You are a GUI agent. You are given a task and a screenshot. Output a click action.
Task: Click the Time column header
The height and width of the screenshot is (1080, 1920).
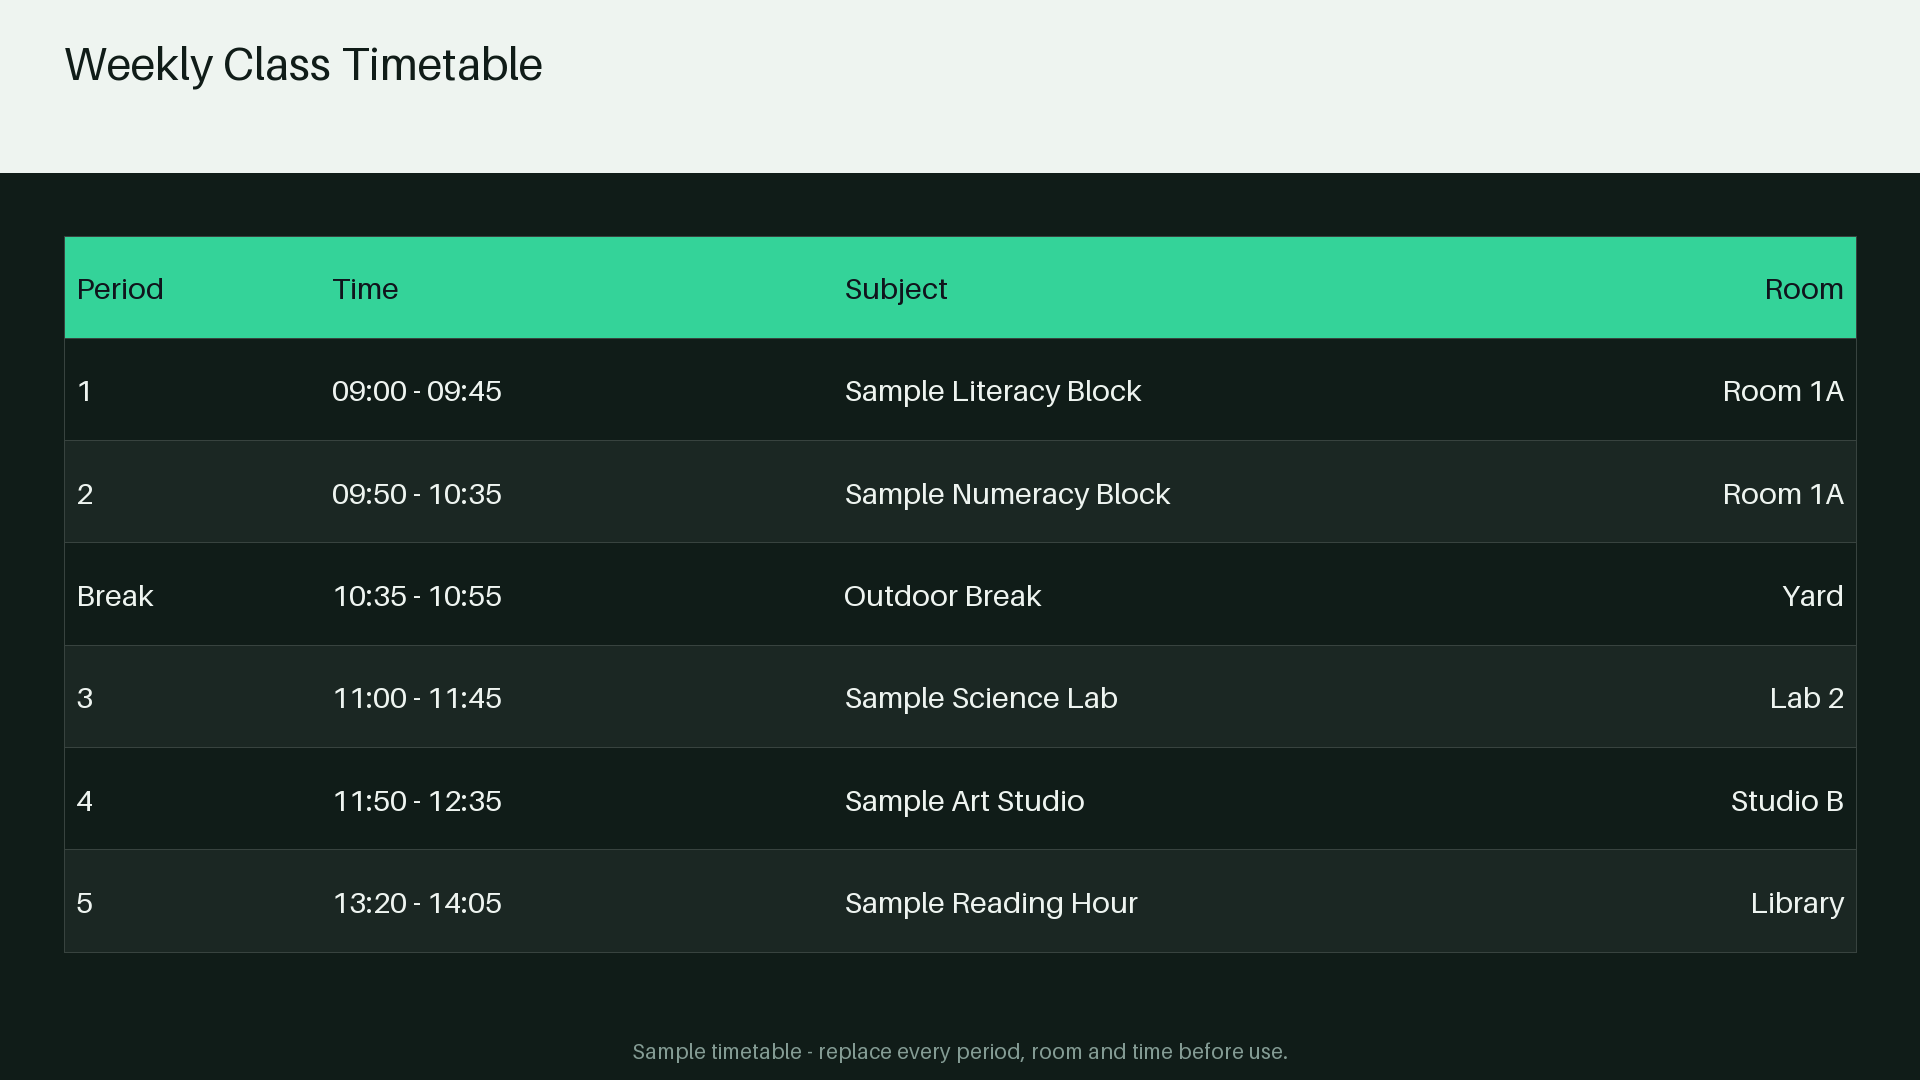[365, 289]
